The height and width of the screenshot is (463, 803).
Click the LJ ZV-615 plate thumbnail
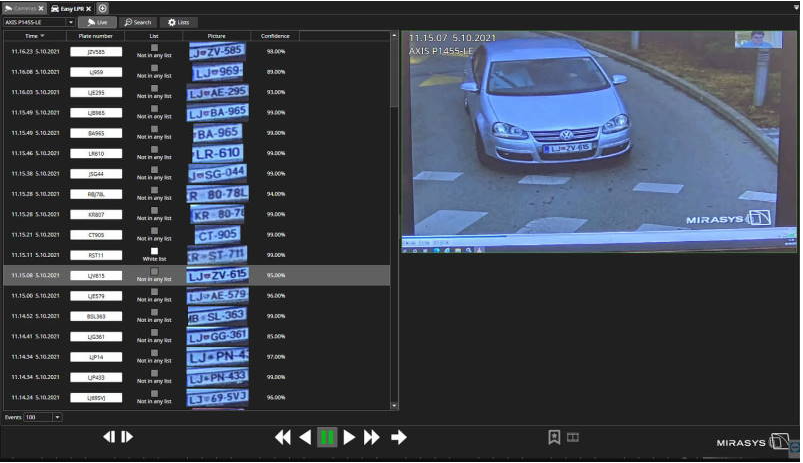tap(217, 275)
